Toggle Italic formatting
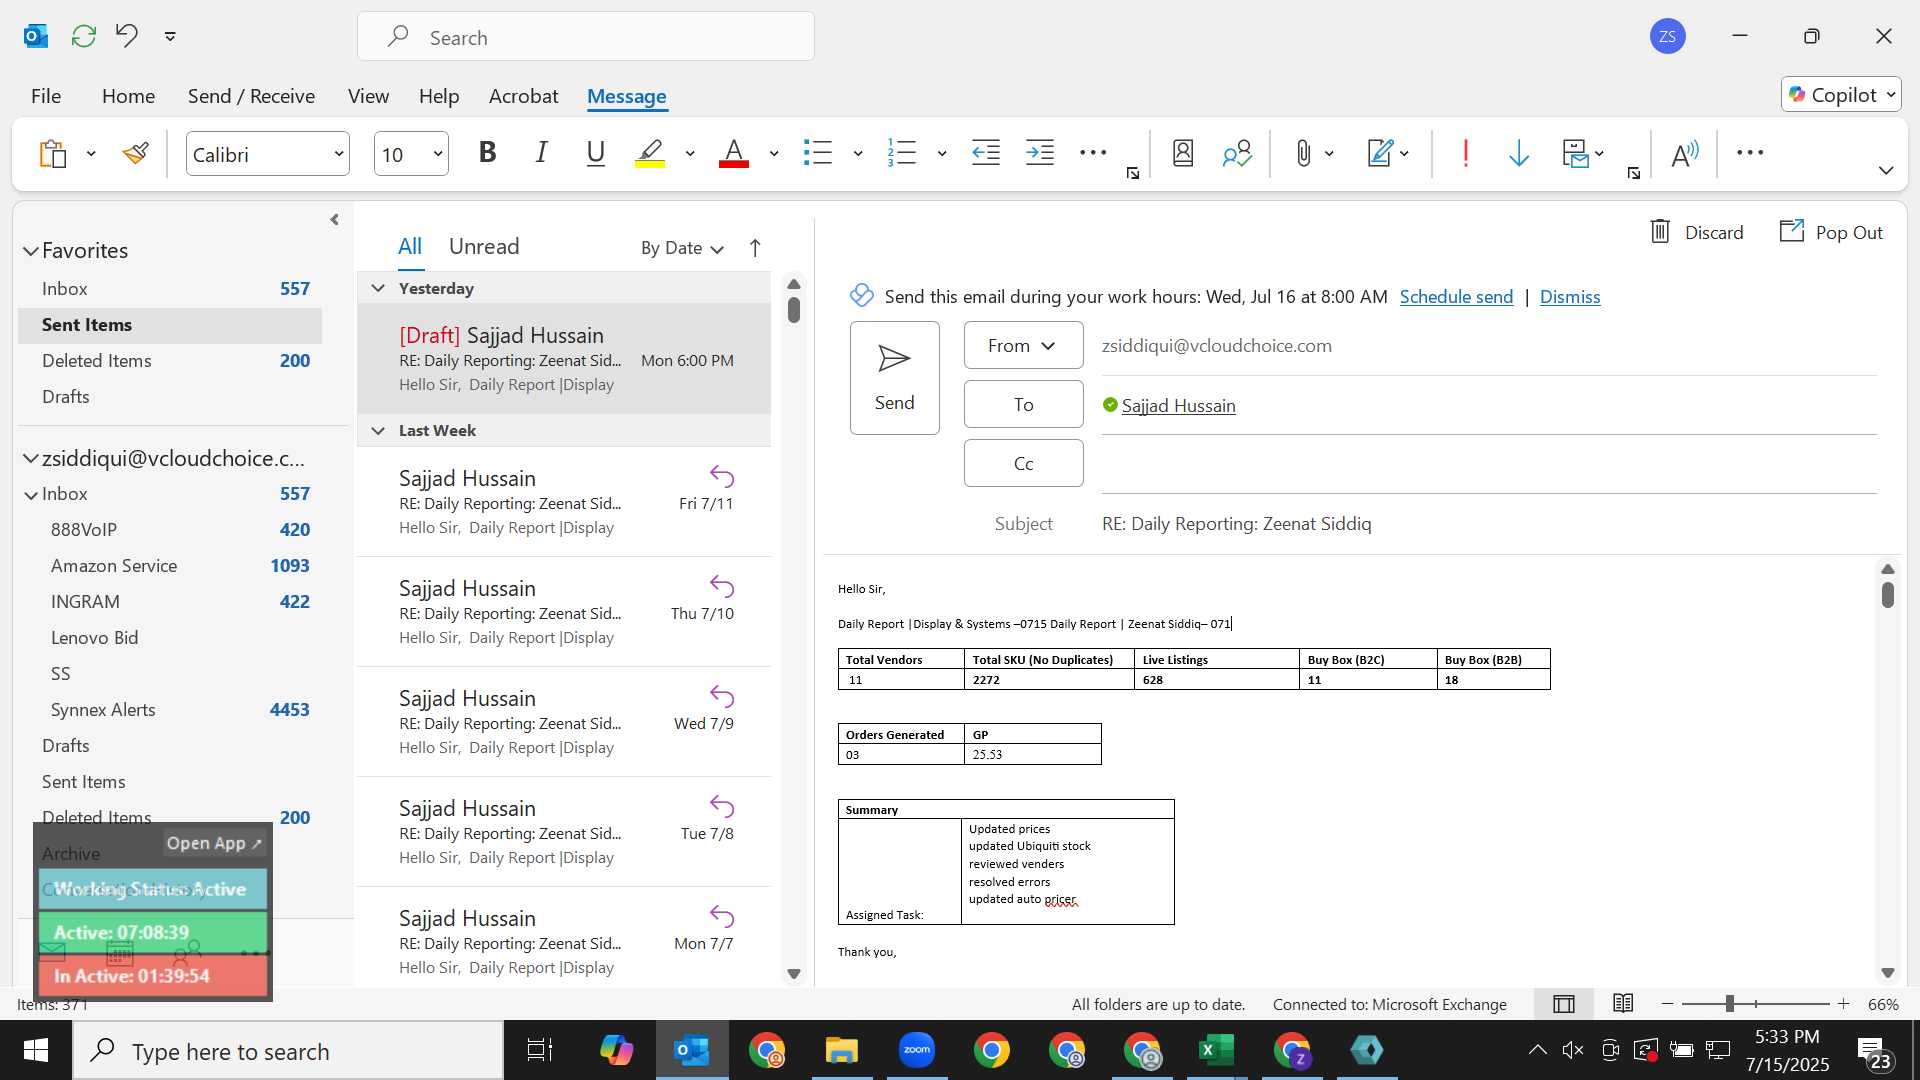Image resolution: width=1920 pixels, height=1080 pixels. 541,153
